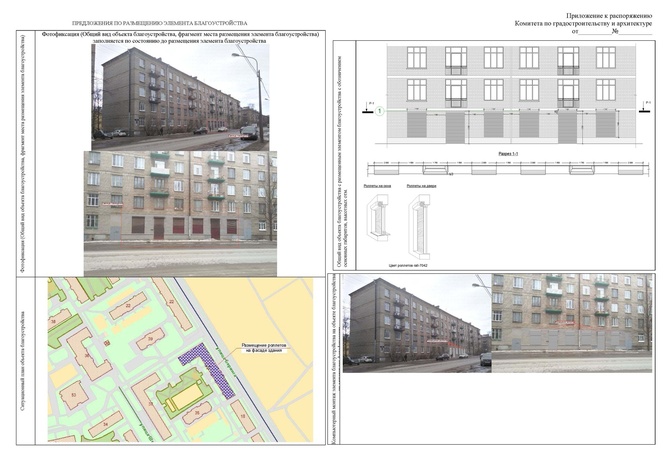
Task: Click the vertical "Ситуационный план объекта благоустройства" label
Action: [25, 360]
